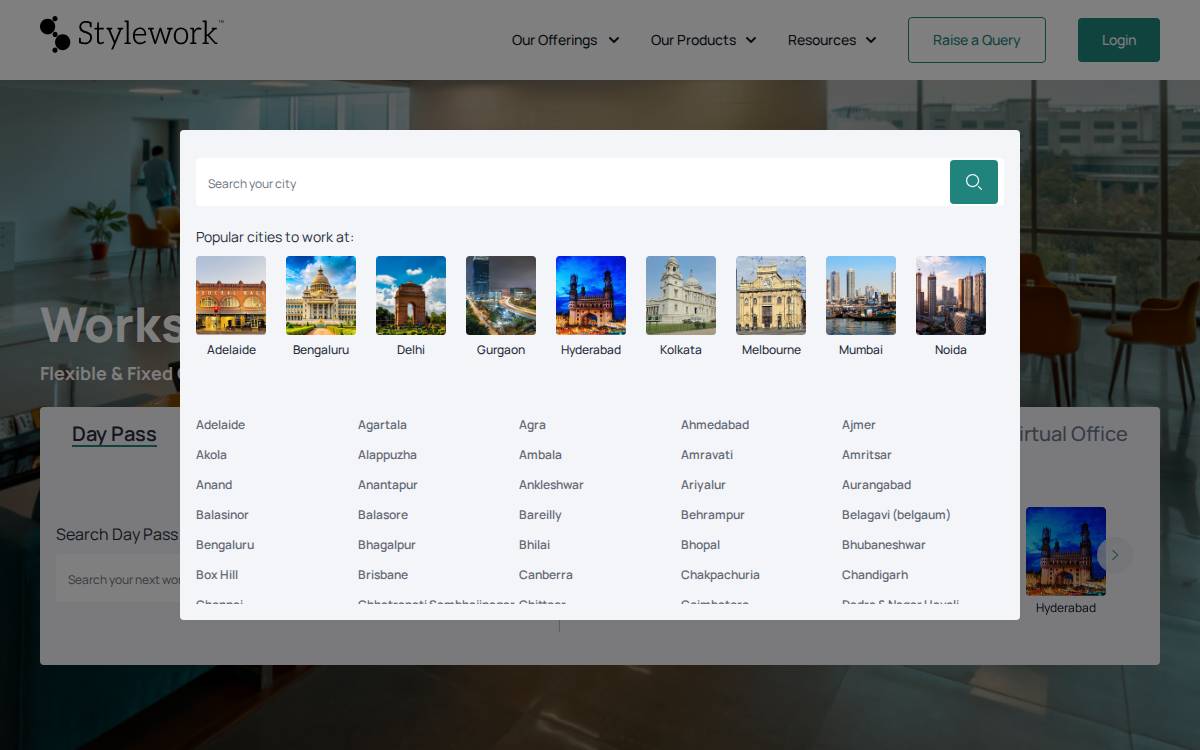Screen dimensions: 1200x750
Task: Click the Stylework logo
Action: 131,34
